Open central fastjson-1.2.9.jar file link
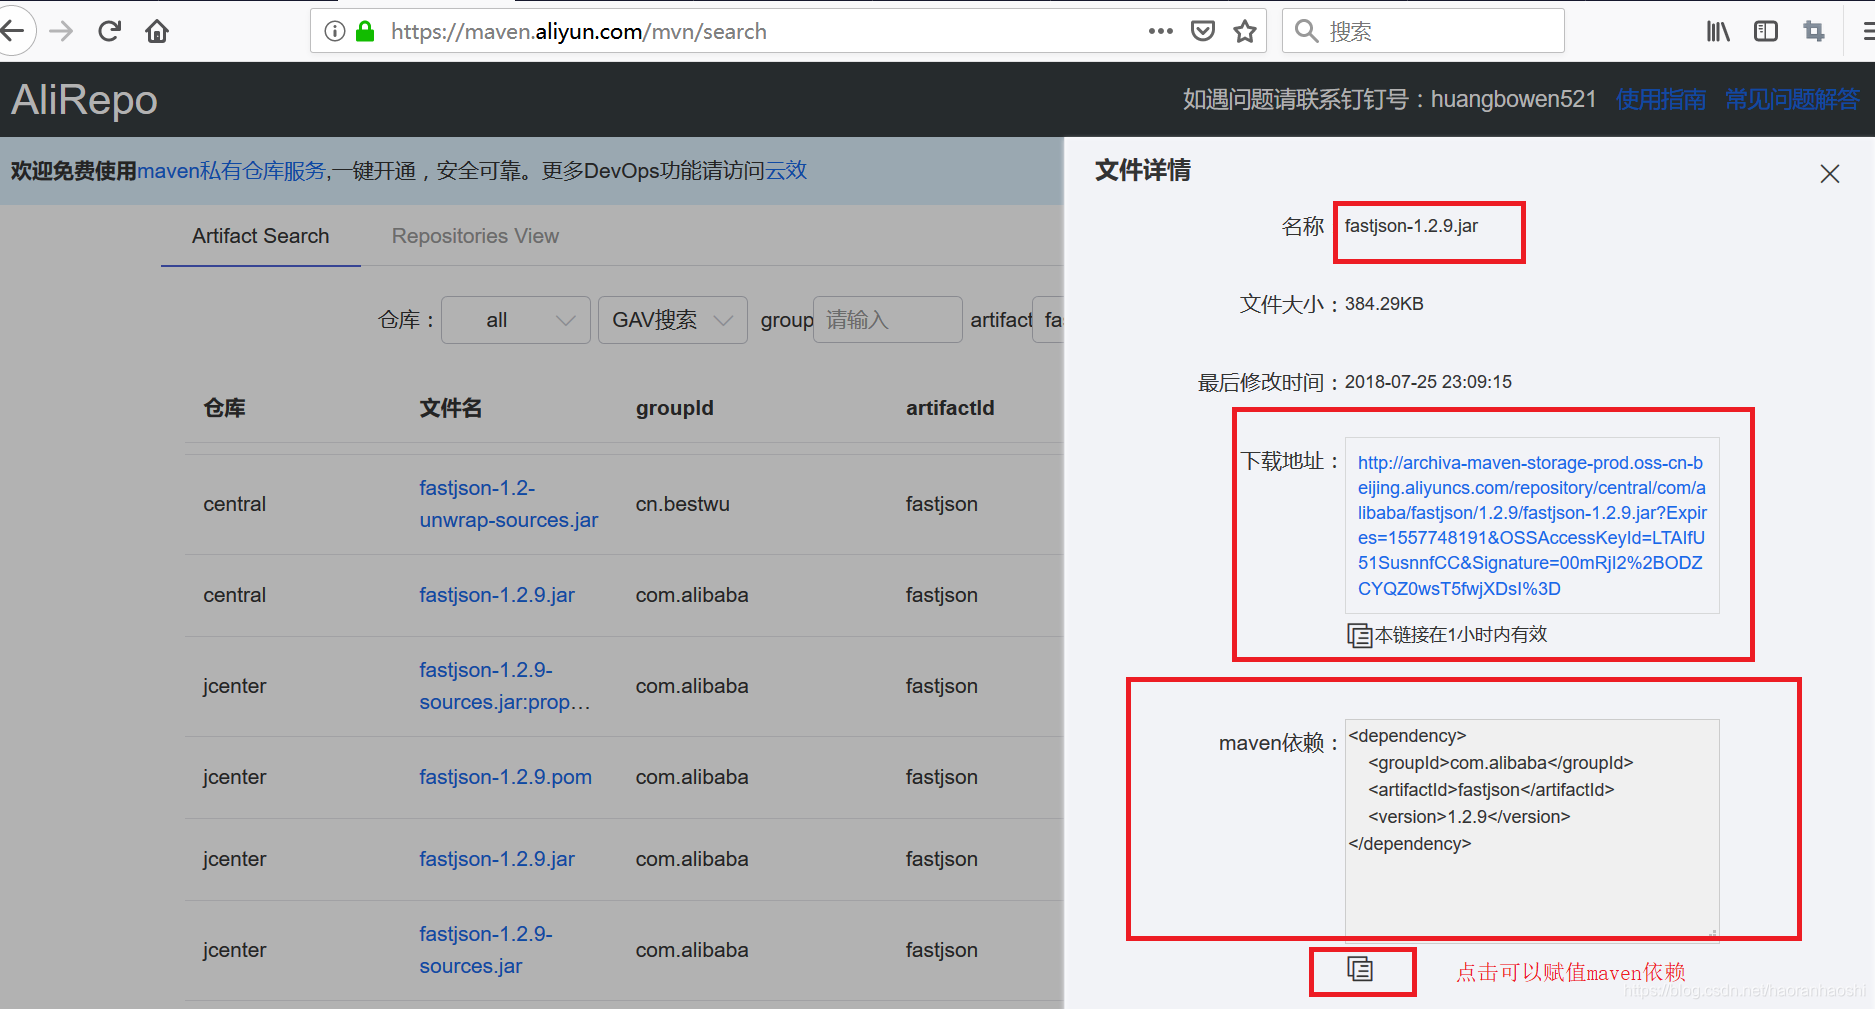The width and height of the screenshot is (1875, 1009). coord(497,595)
